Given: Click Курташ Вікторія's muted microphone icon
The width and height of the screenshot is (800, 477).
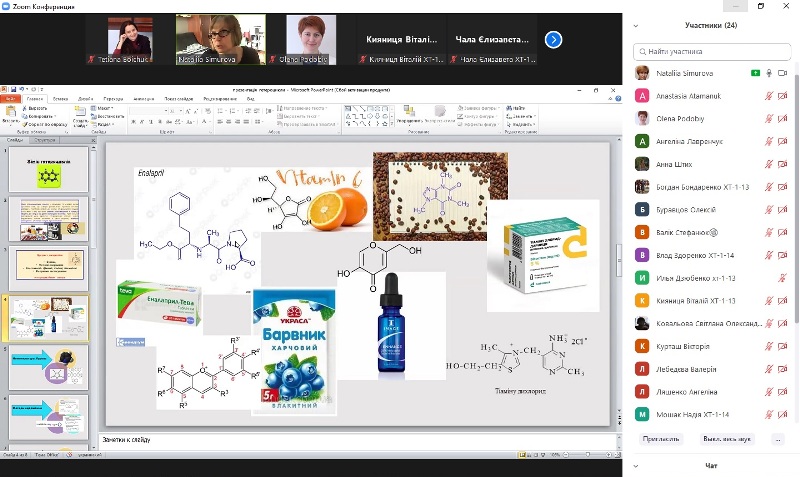Looking at the screenshot, I should point(769,346).
